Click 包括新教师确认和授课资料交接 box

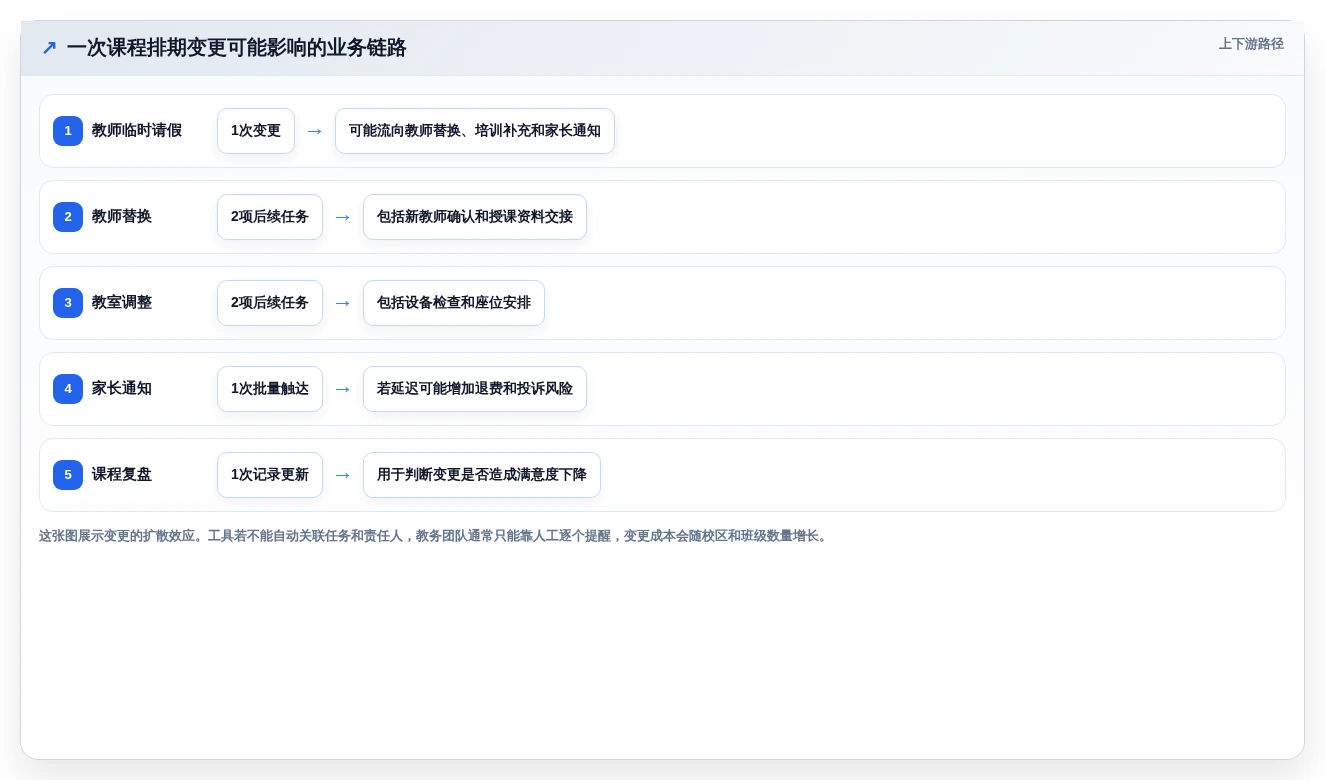coord(475,217)
